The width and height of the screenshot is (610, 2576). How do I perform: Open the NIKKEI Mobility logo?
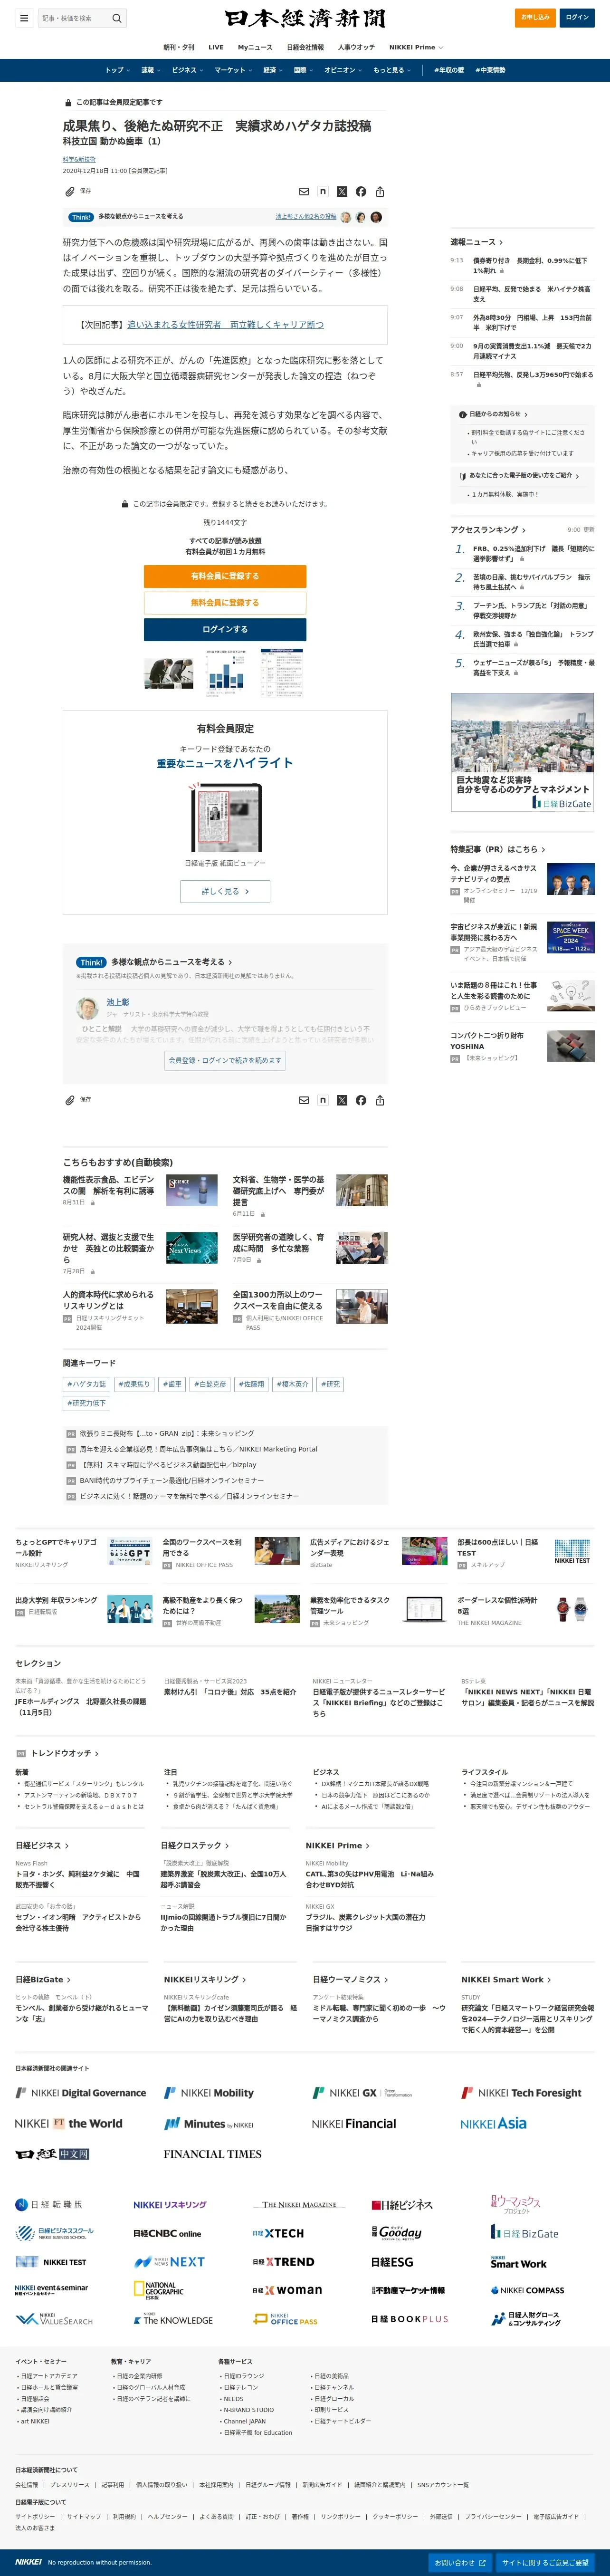(209, 2093)
